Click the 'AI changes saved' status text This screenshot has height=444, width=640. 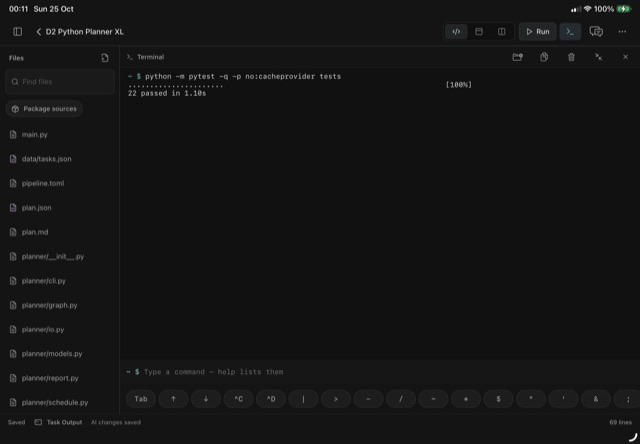coord(116,422)
